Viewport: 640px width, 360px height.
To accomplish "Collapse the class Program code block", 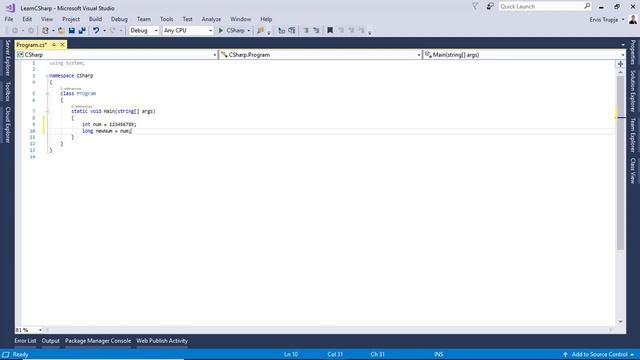I will (x=47, y=93).
